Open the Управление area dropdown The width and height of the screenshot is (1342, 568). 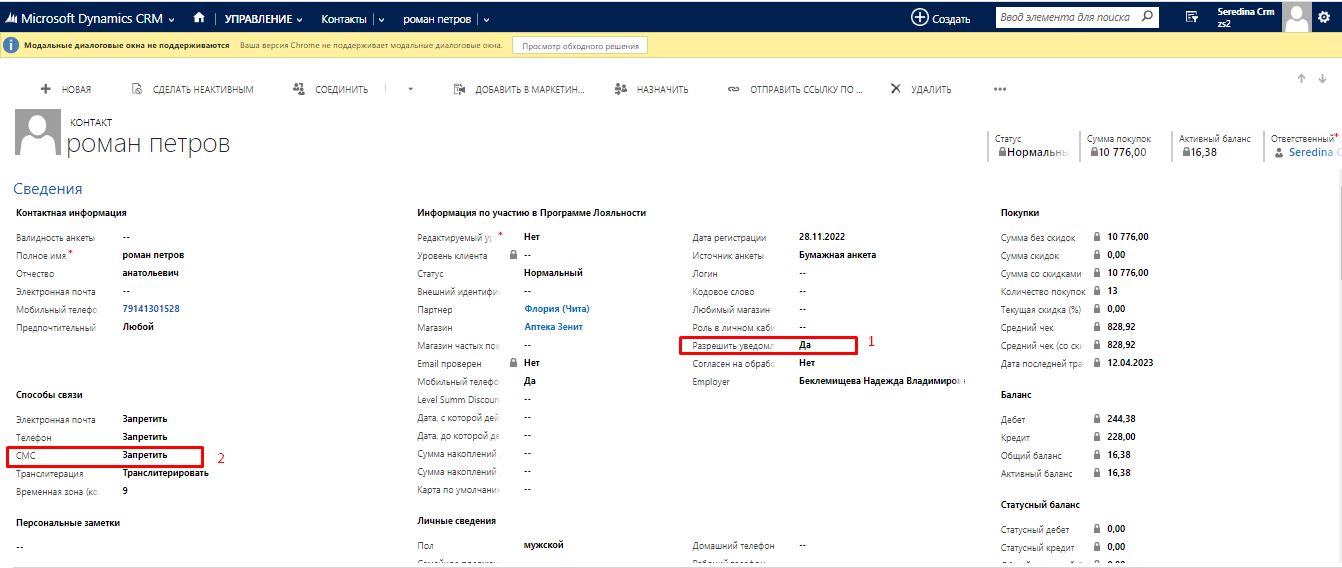click(263, 18)
